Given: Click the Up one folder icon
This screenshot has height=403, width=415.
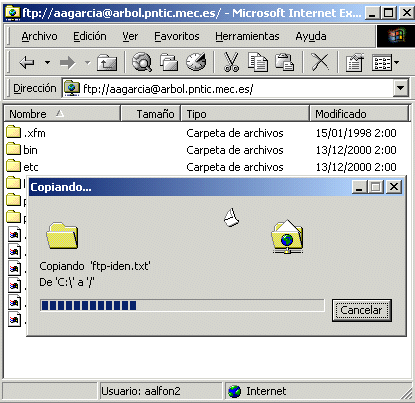Looking at the screenshot, I should pos(107,62).
